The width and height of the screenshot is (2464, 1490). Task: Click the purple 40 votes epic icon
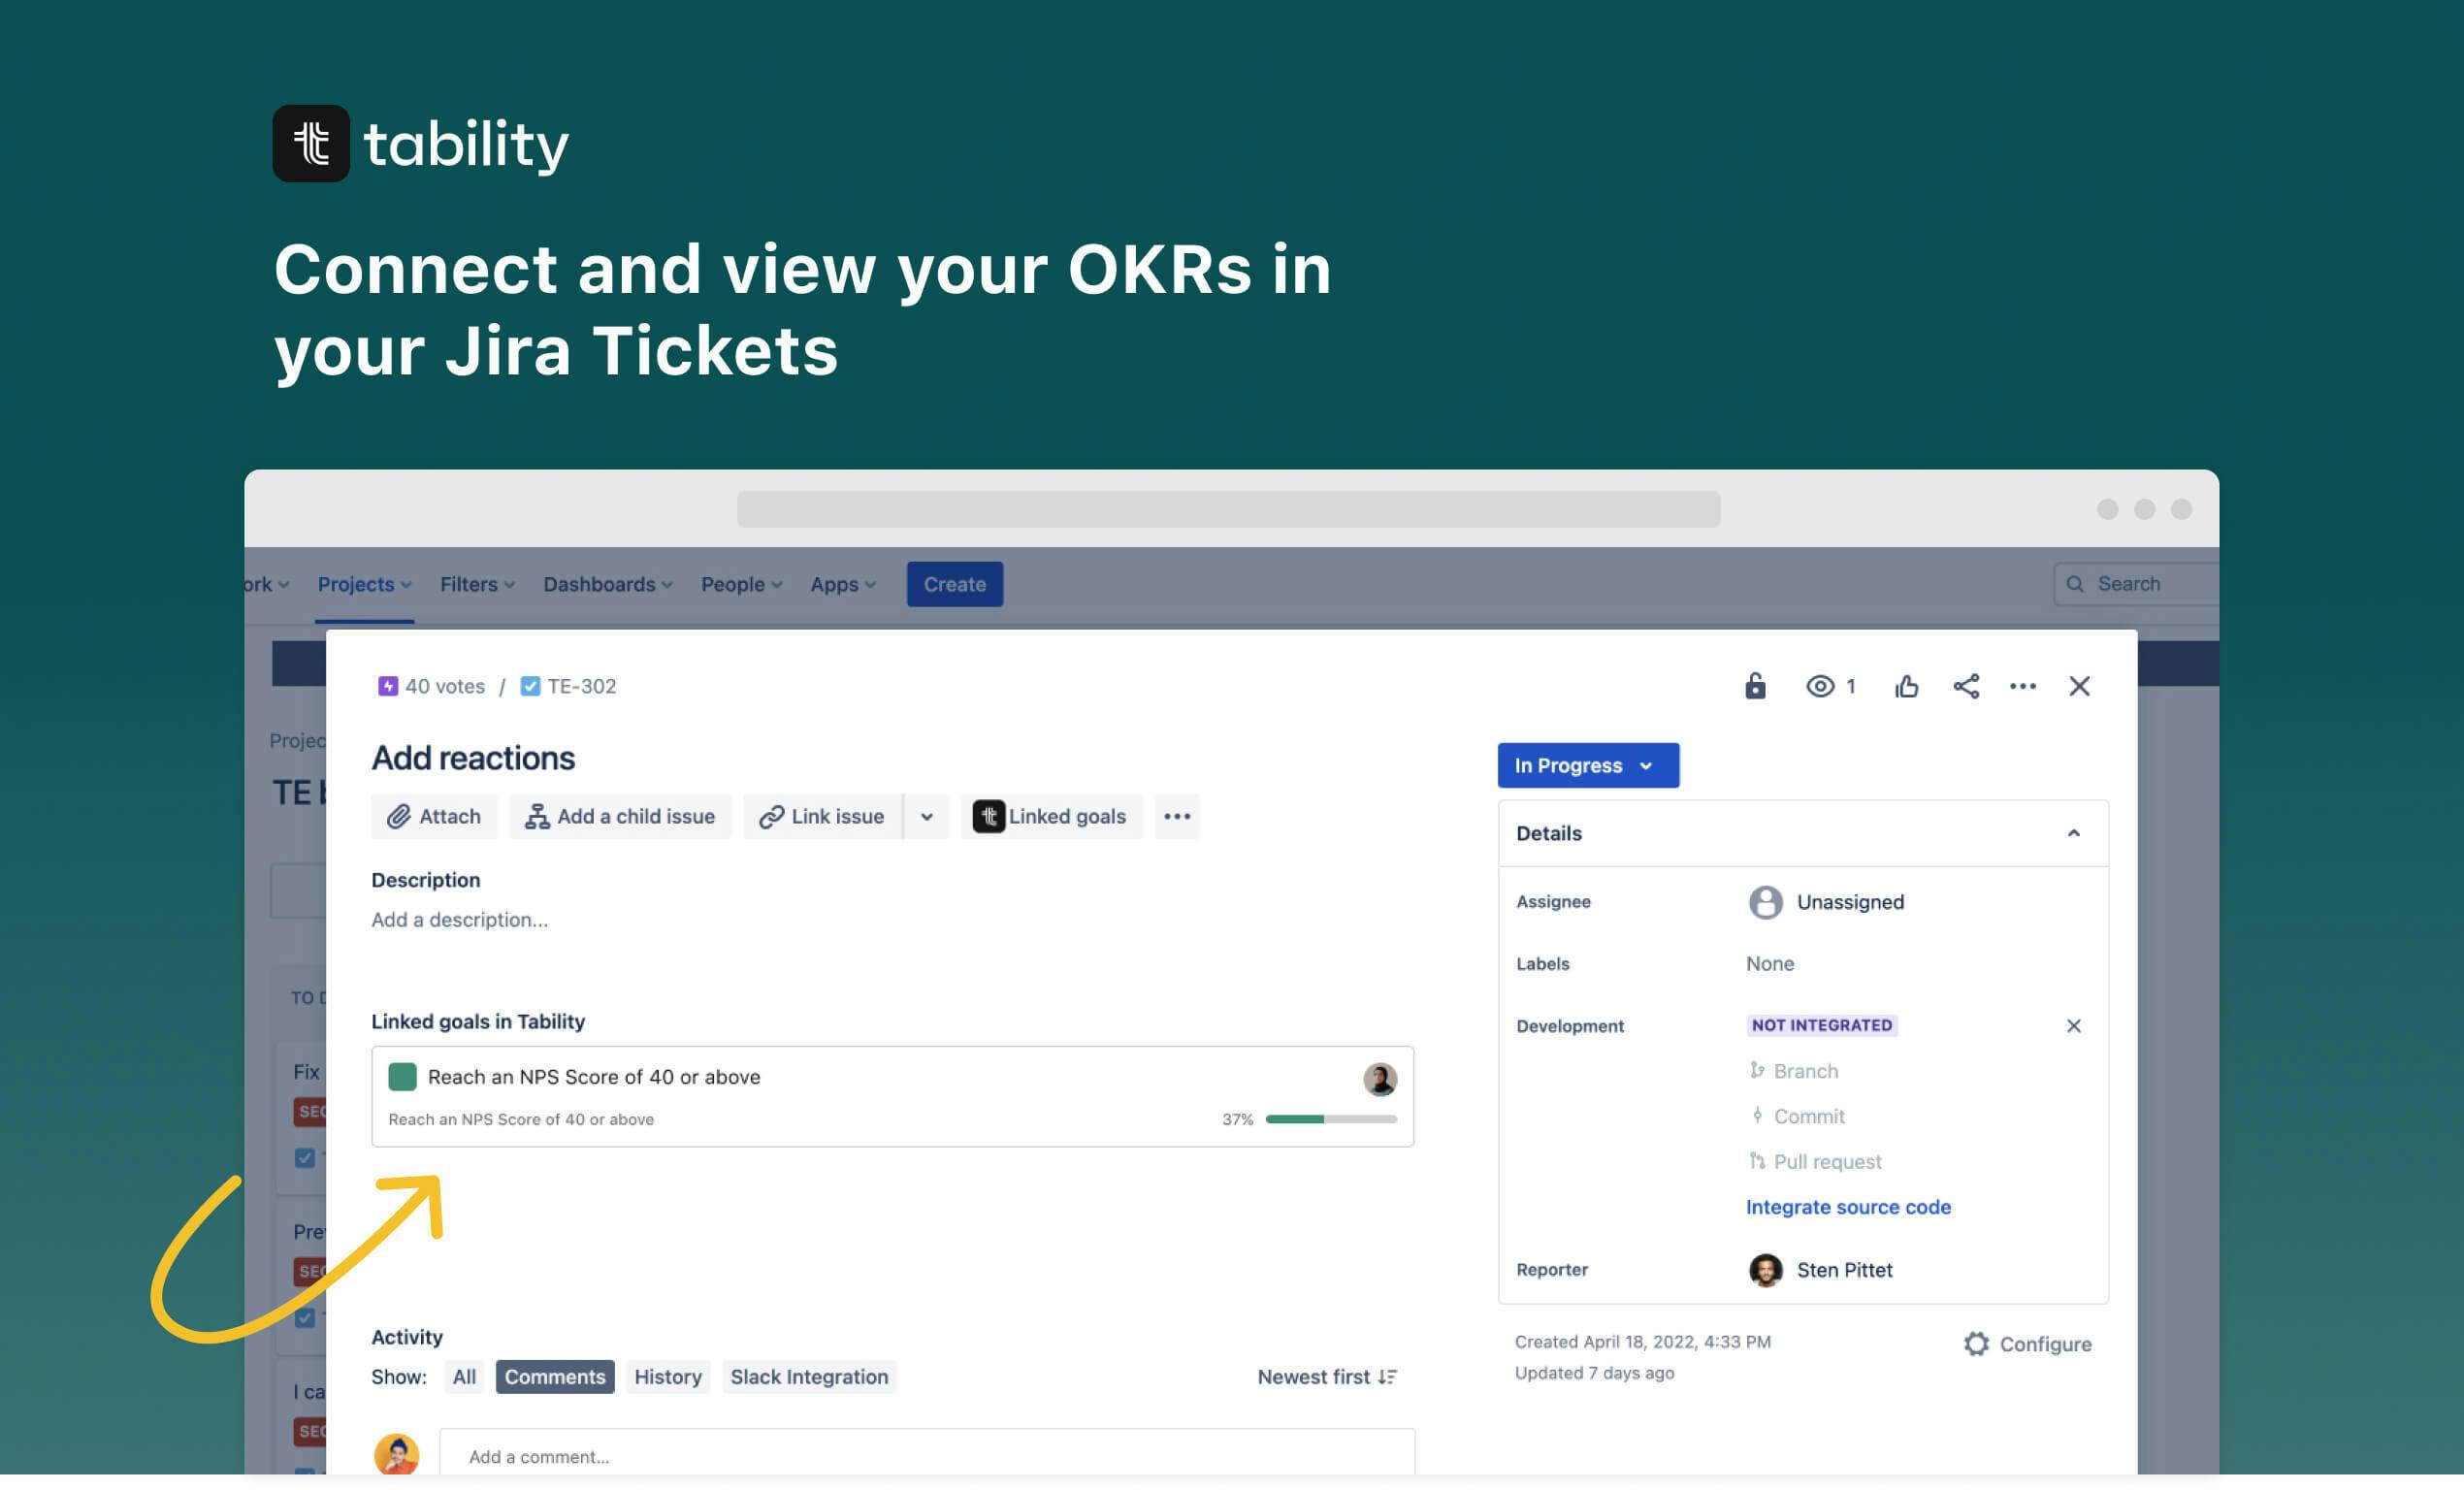(388, 686)
